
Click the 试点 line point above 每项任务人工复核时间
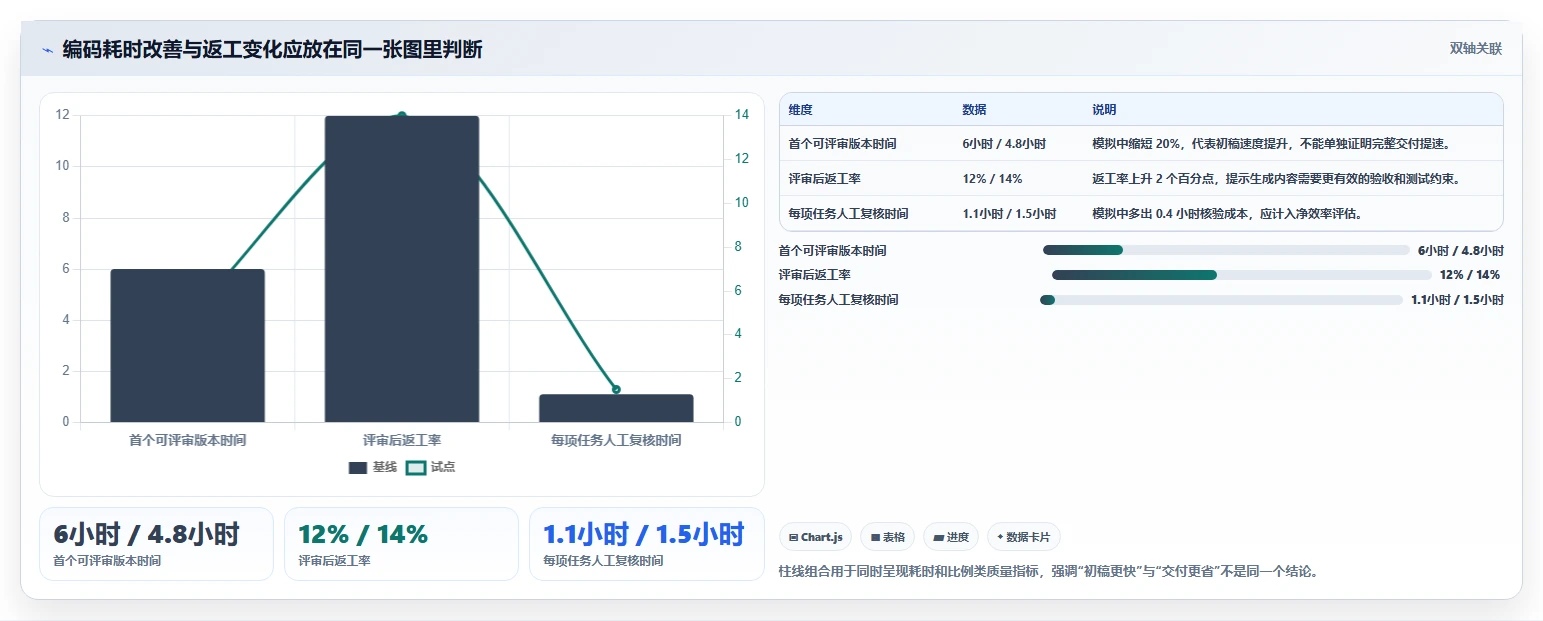coord(616,389)
